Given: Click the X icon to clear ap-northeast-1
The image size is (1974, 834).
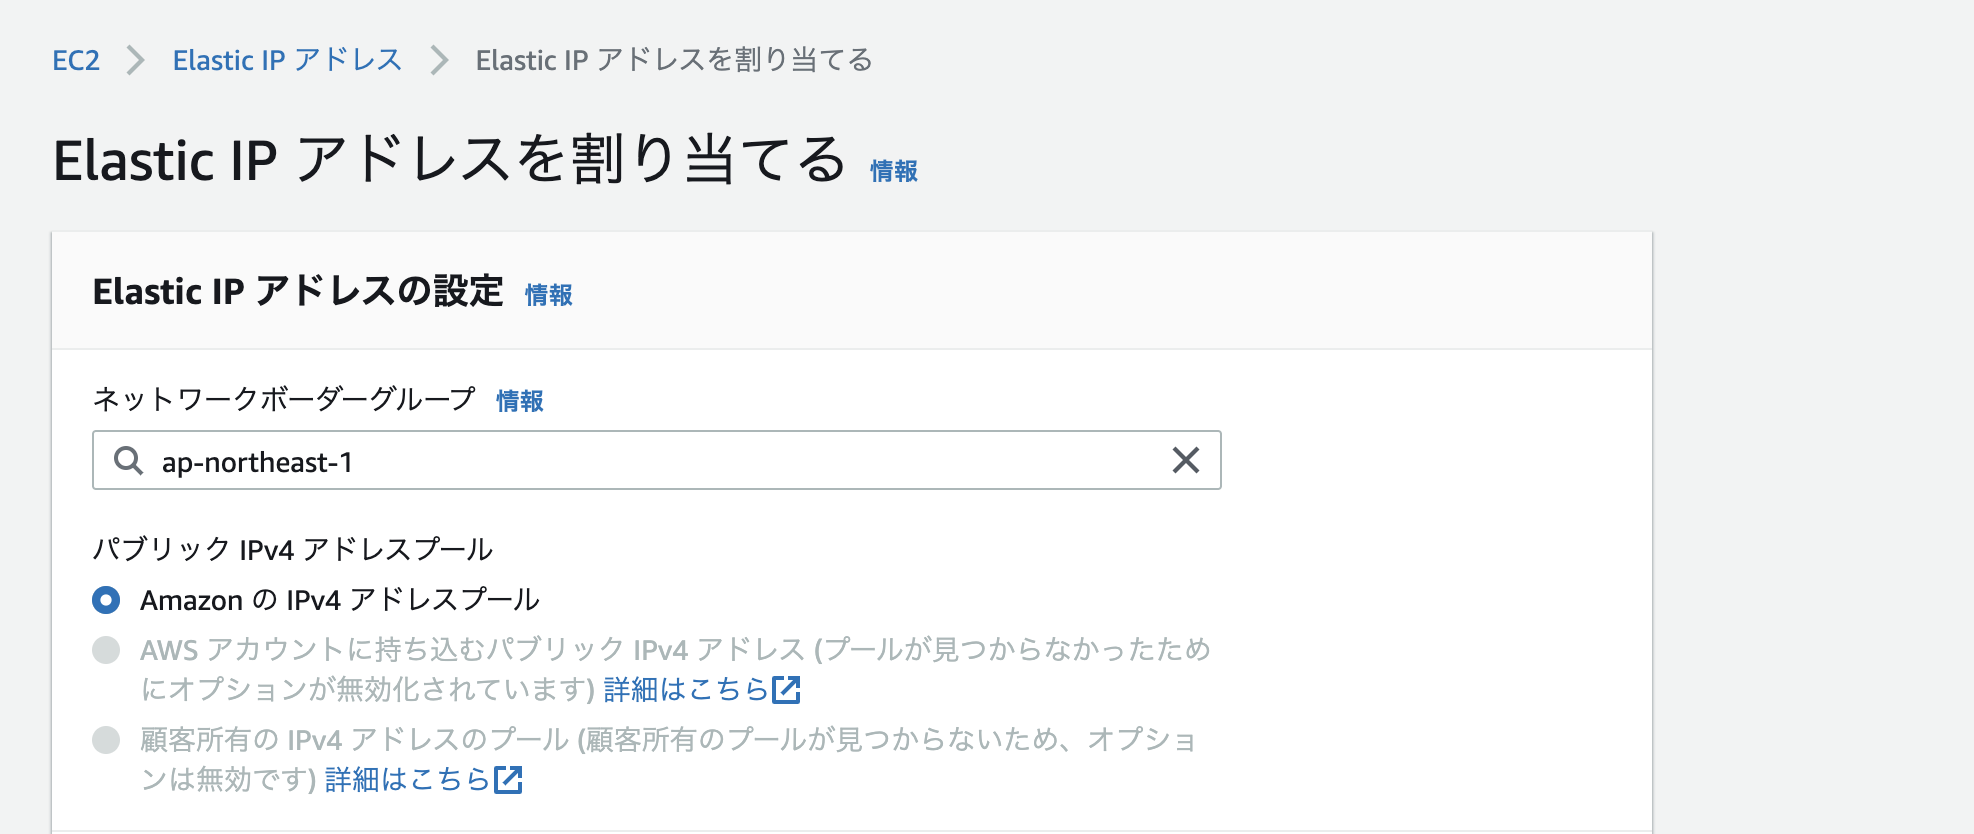Looking at the screenshot, I should [x=1187, y=461].
